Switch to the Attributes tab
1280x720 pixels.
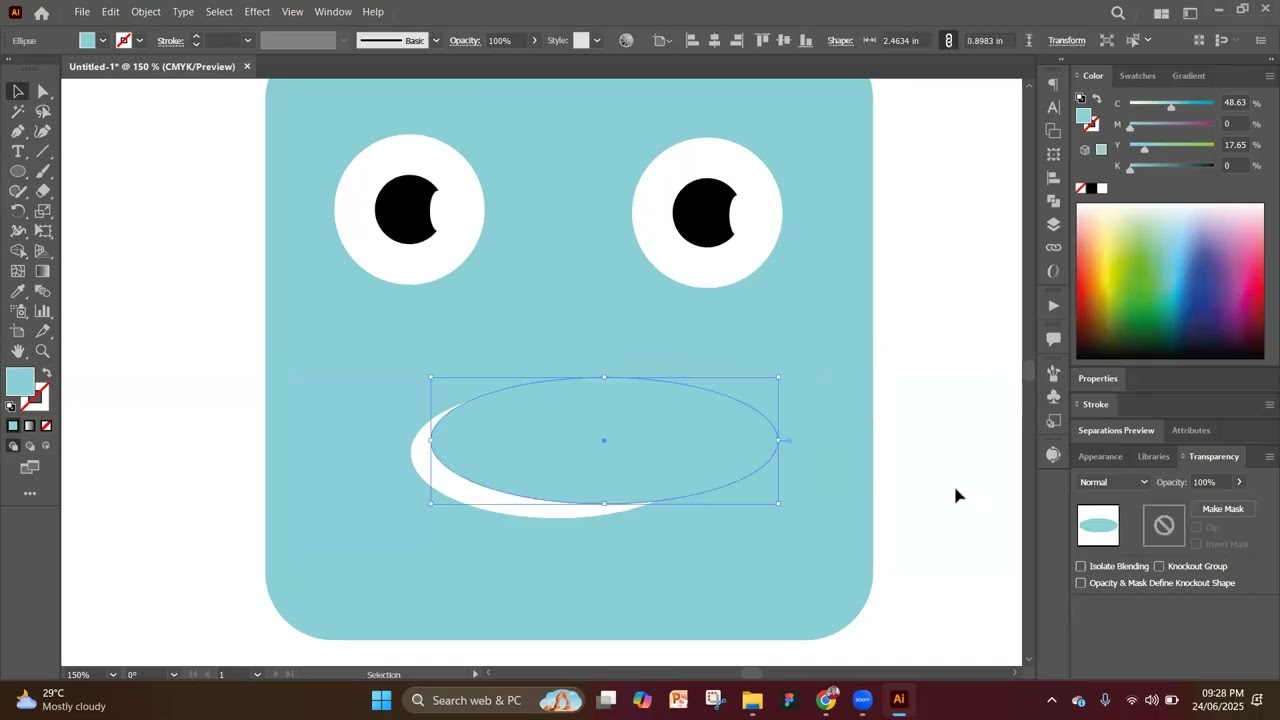click(1191, 430)
